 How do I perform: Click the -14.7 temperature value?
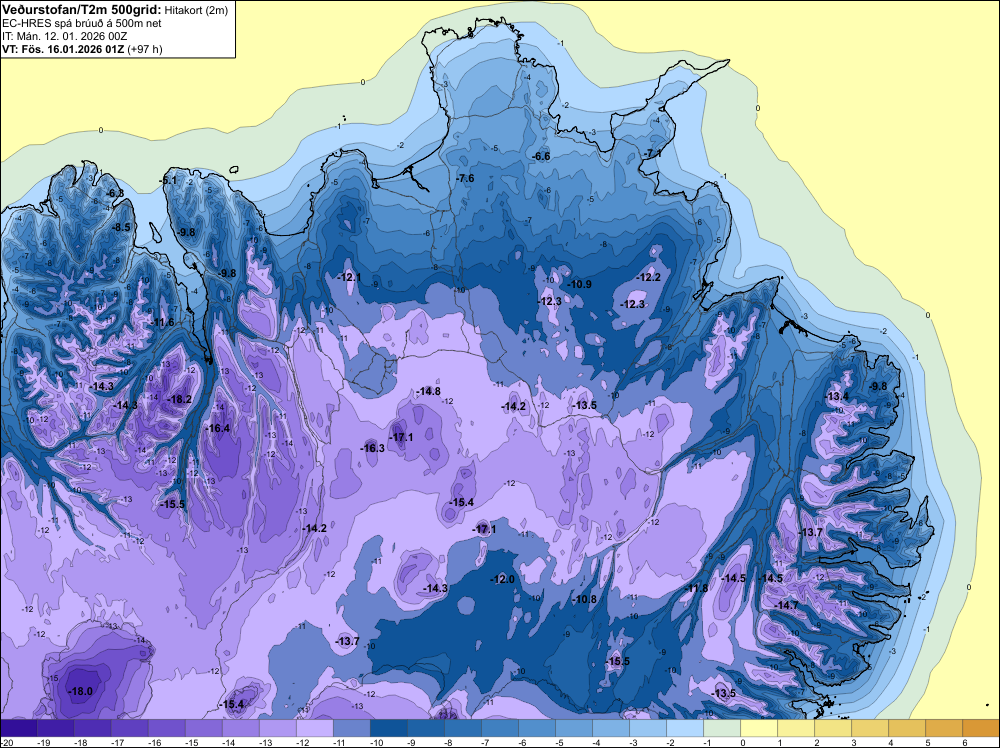(786, 605)
